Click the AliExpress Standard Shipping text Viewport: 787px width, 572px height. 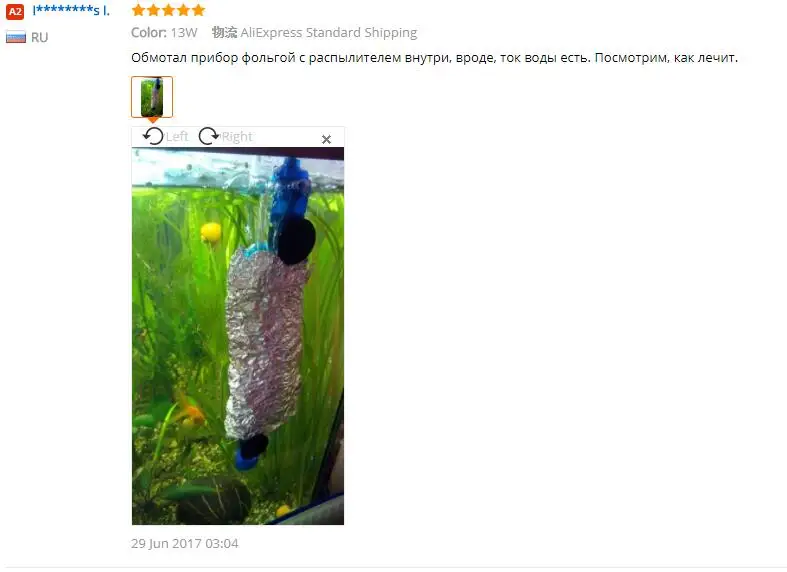(329, 33)
